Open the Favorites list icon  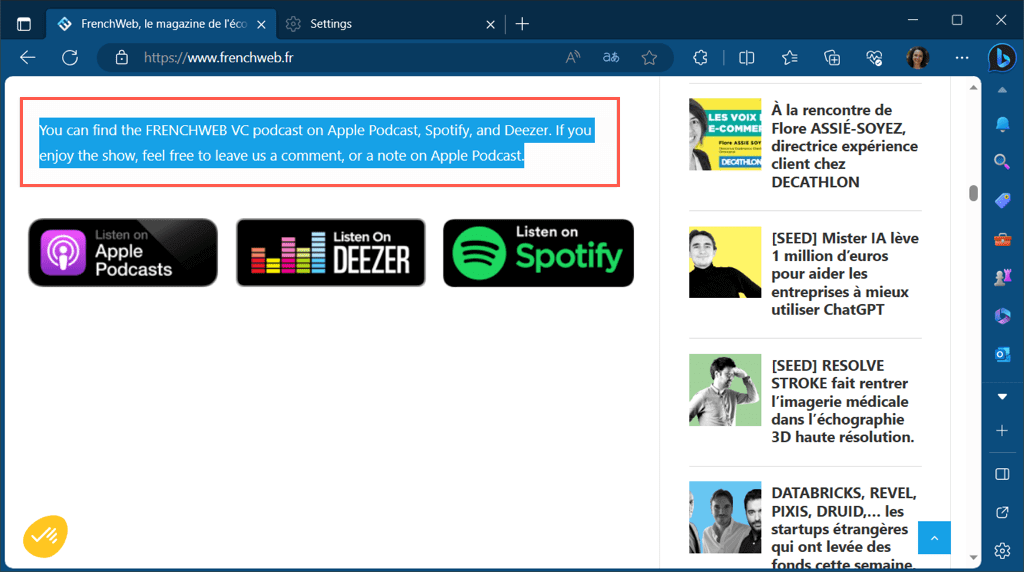789,58
